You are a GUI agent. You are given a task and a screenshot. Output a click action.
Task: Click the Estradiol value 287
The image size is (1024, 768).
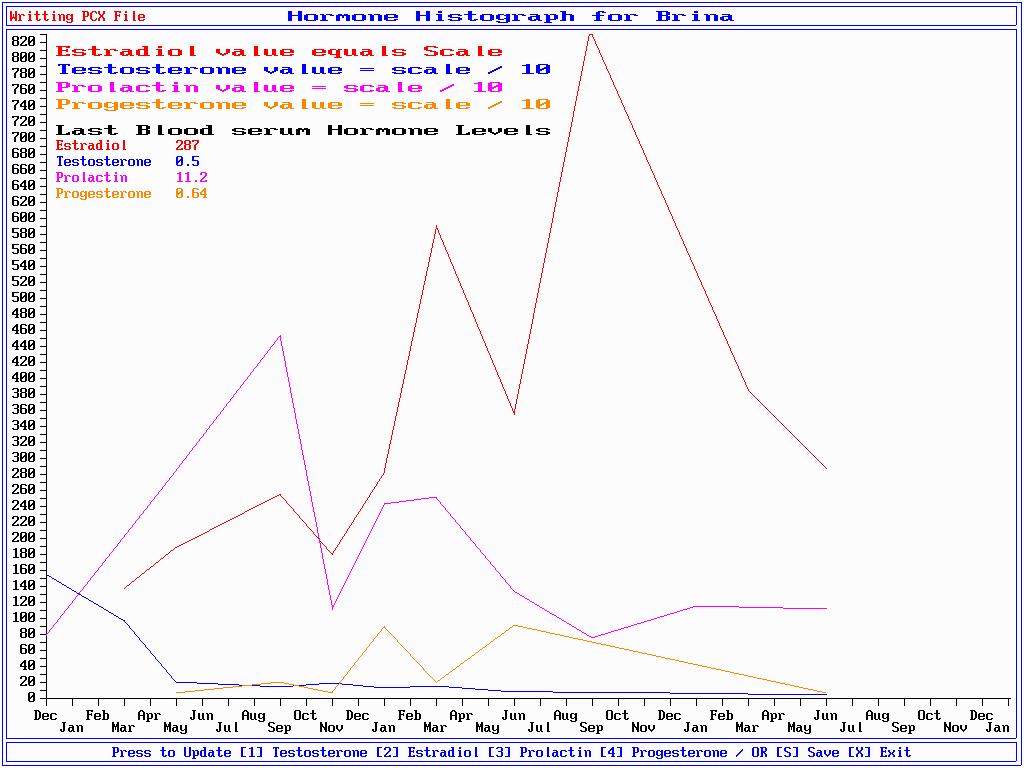[187, 146]
